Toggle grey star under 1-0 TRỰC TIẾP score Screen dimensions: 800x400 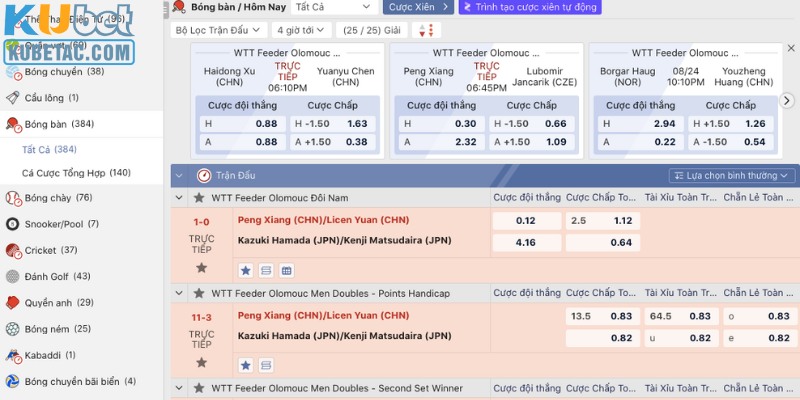point(202,267)
